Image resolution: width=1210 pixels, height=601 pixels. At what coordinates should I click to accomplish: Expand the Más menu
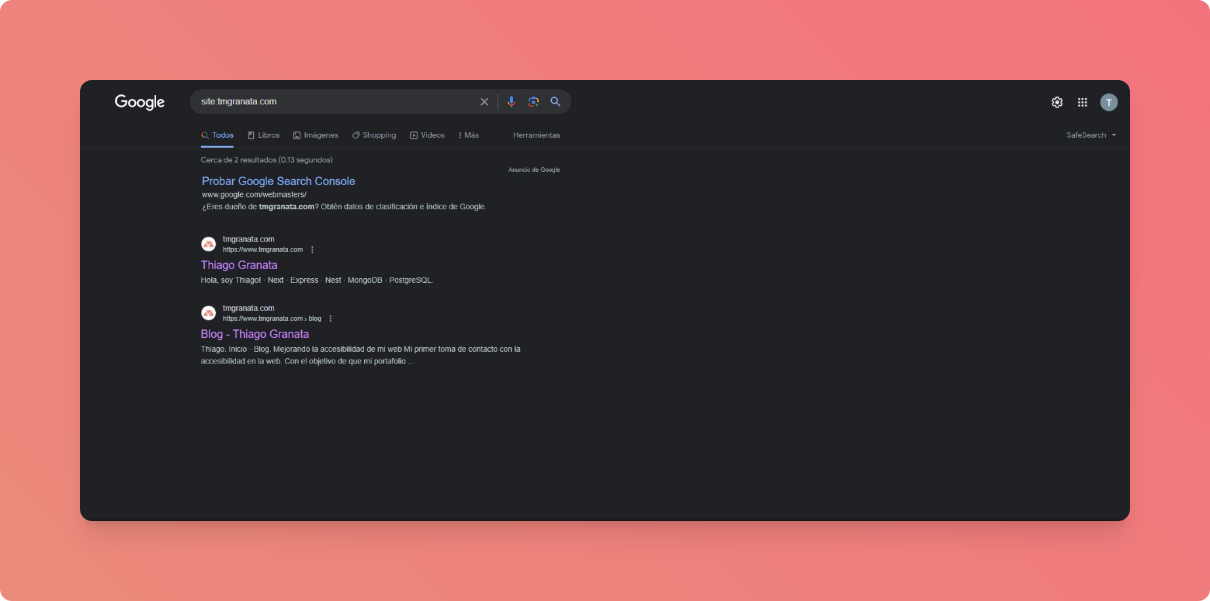[468, 135]
